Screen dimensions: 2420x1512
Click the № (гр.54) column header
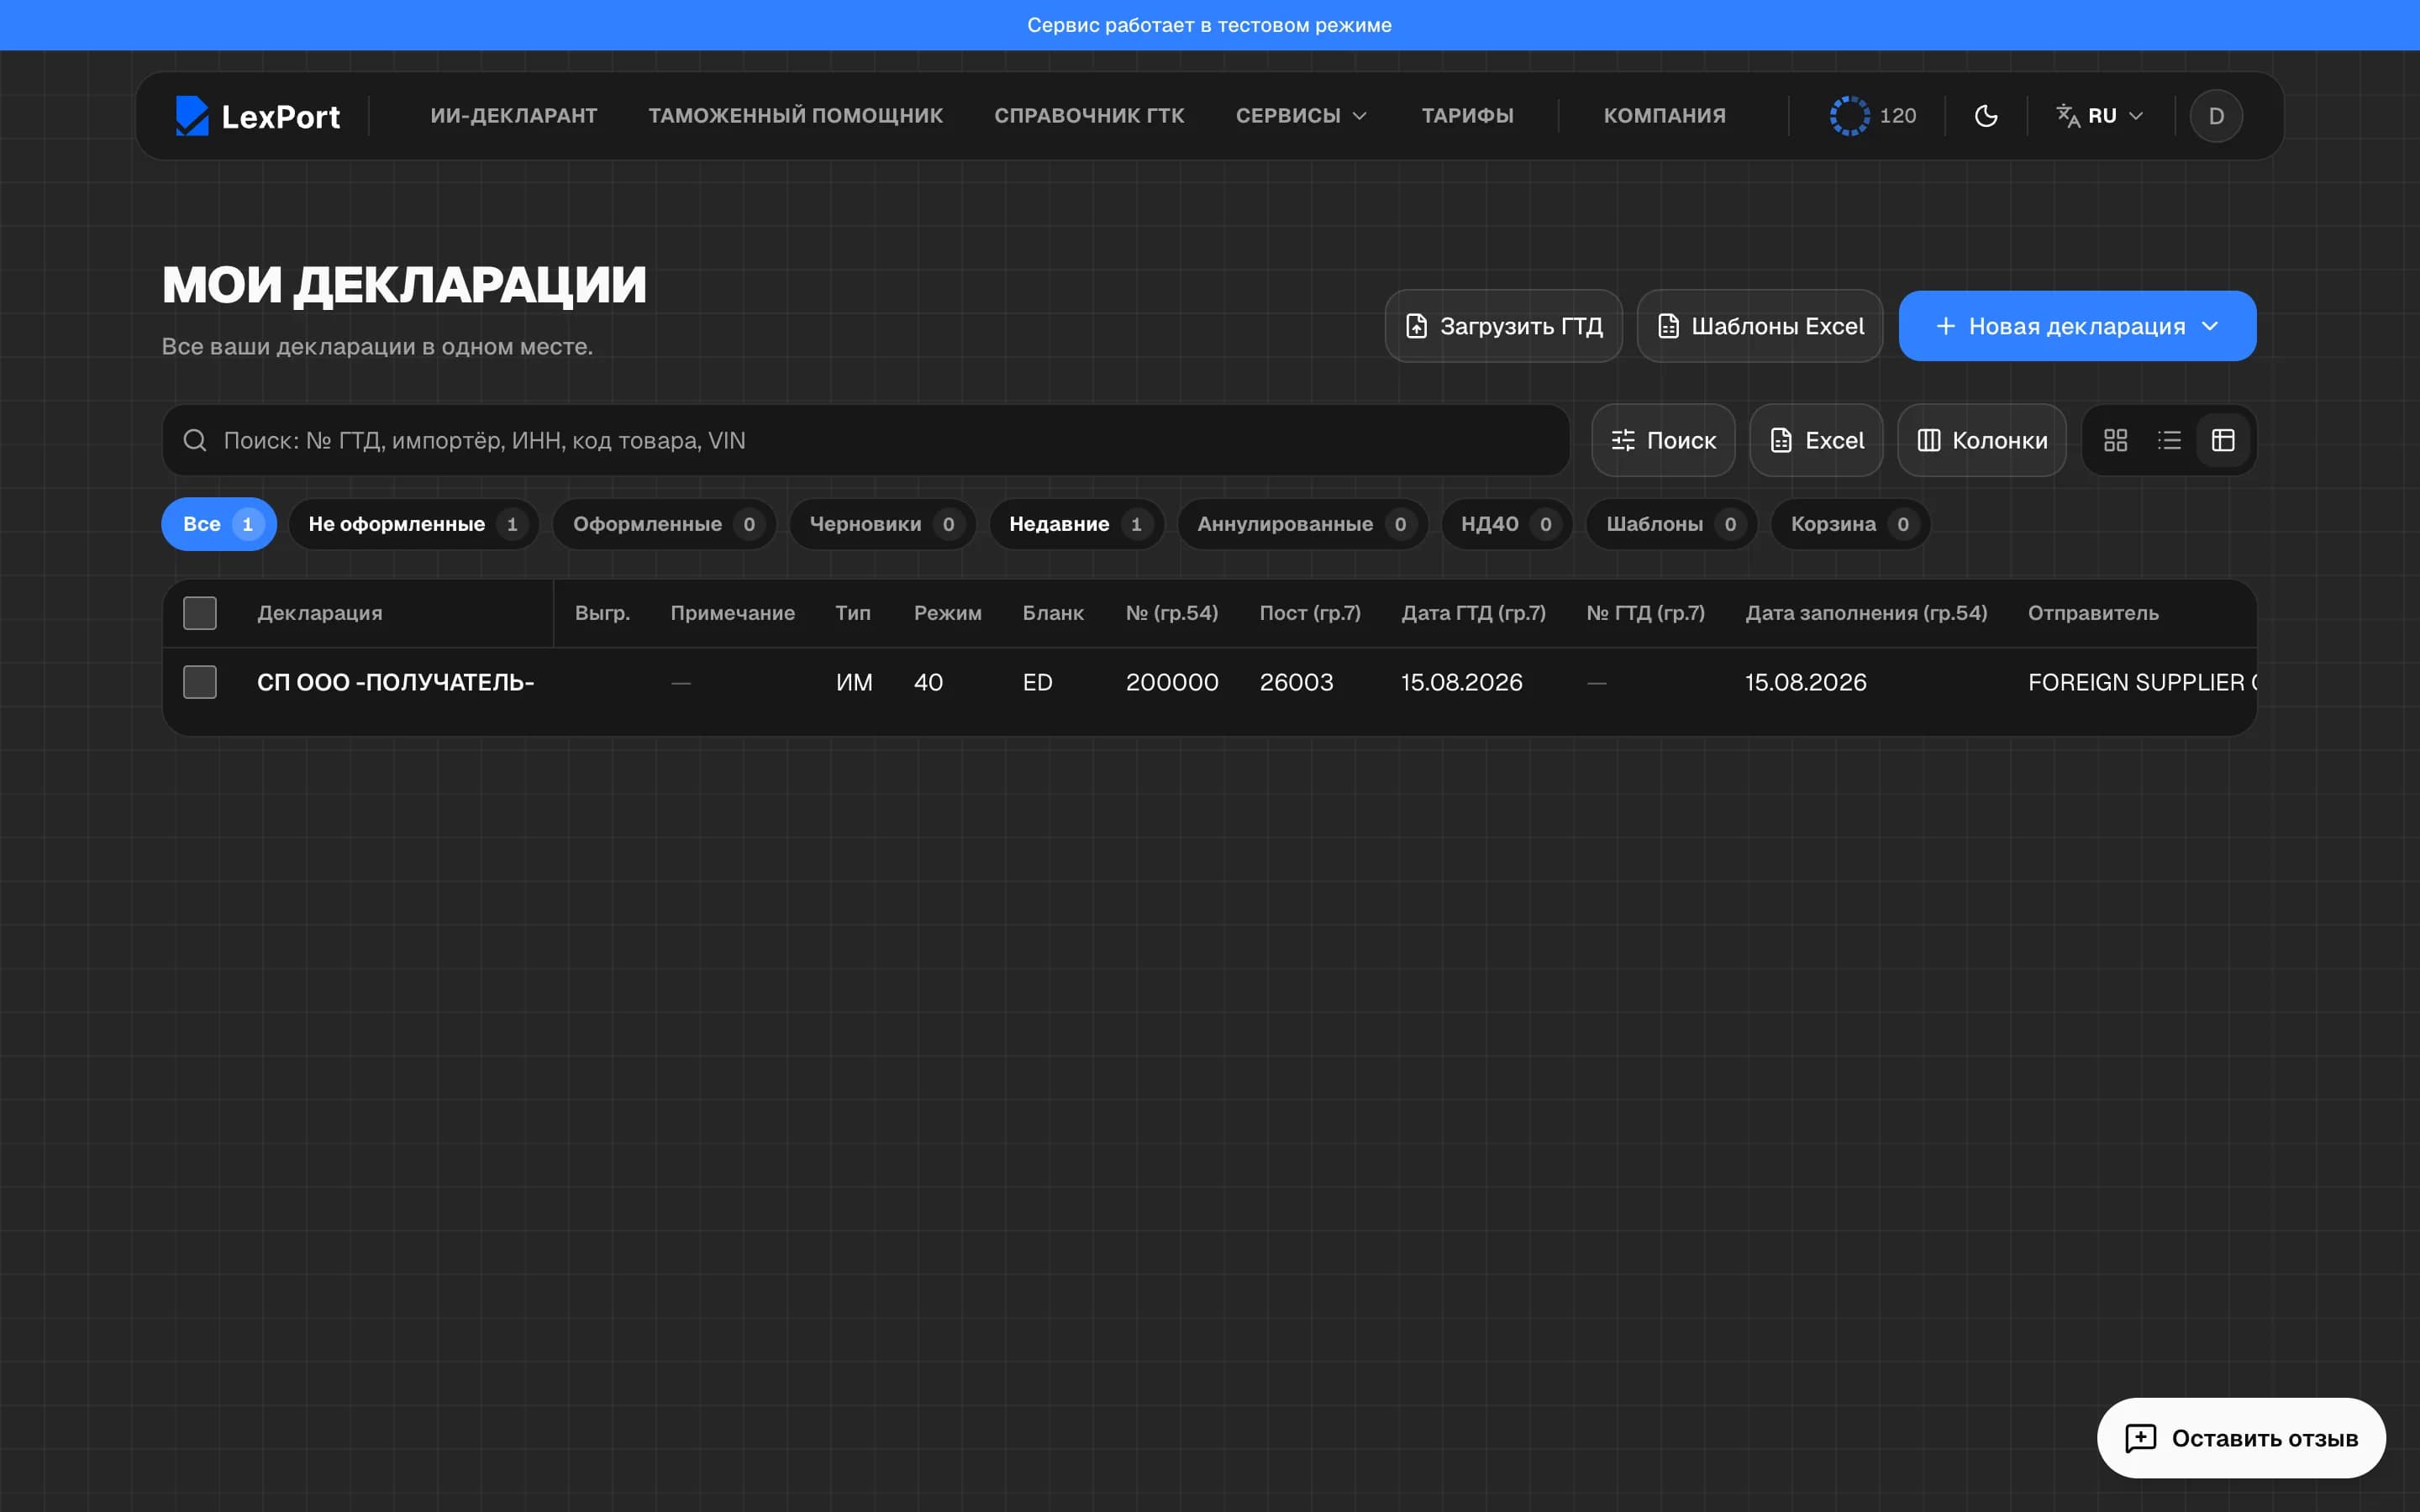[x=1172, y=613]
